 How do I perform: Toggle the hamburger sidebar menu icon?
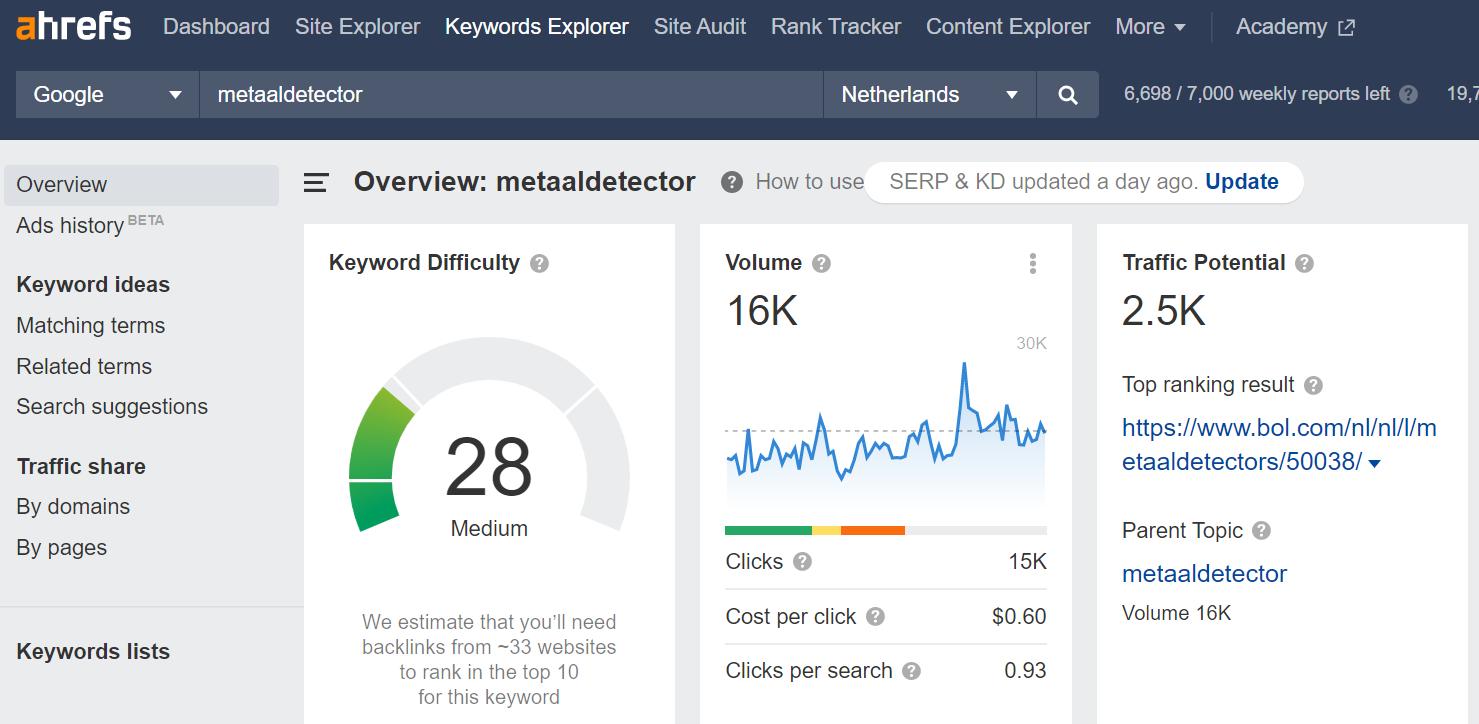coord(316,182)
